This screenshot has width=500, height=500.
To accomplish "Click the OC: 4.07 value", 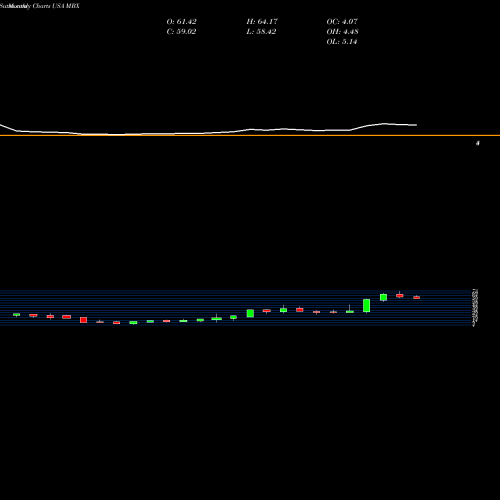I will (342, 22).
